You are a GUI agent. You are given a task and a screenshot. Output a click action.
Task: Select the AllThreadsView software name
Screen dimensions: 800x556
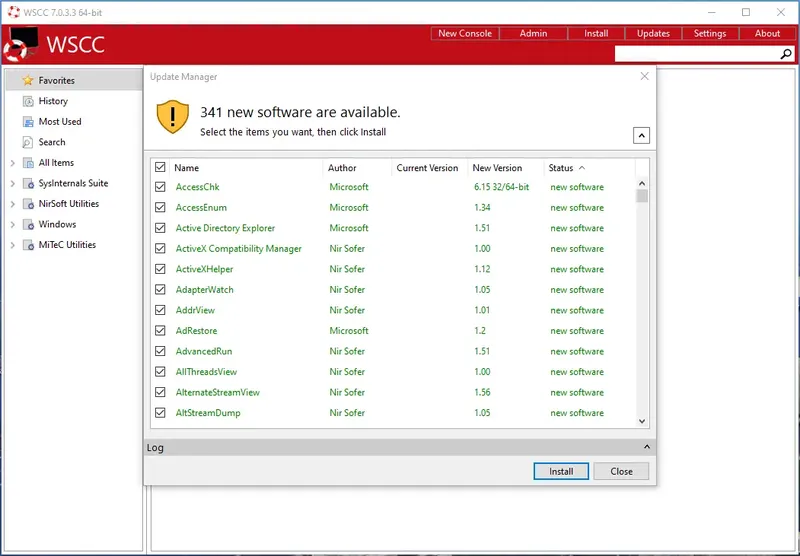(x=206, y=372)
